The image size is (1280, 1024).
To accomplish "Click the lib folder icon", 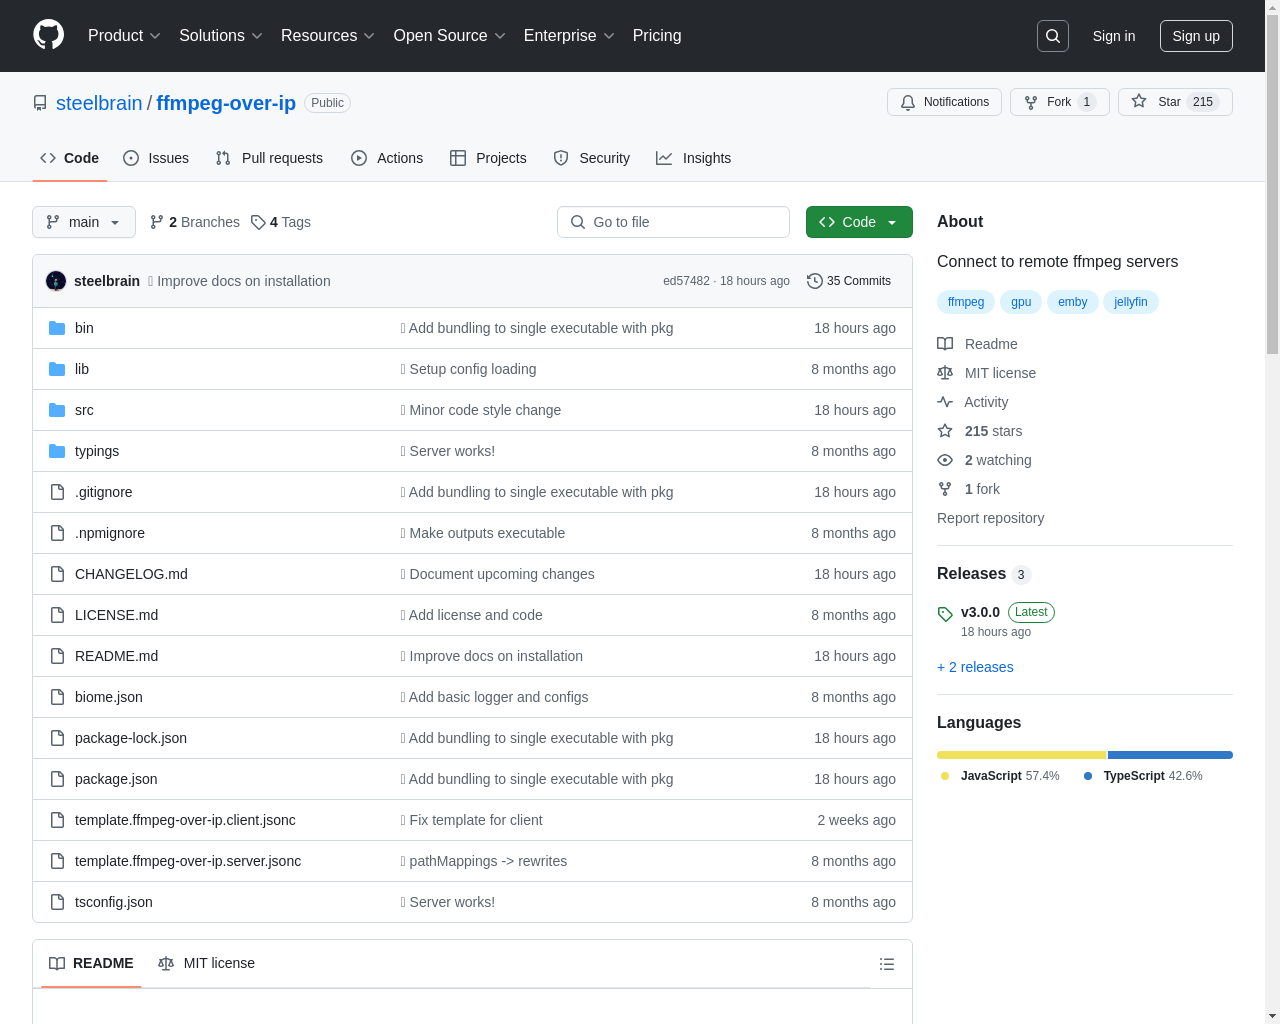I will (57, 369).
